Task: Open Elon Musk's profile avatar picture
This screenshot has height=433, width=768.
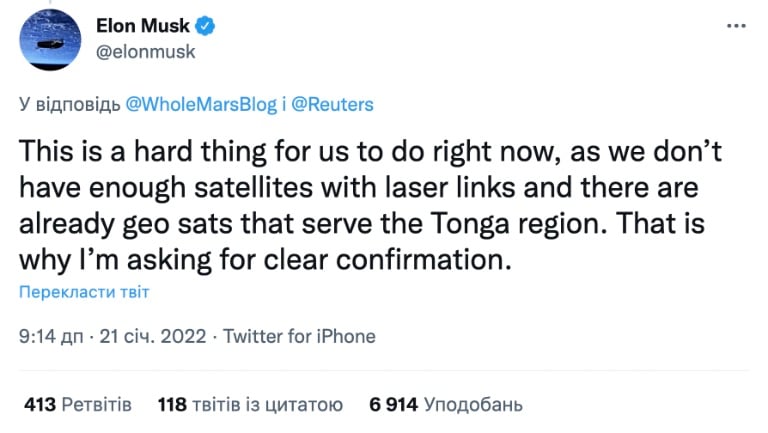Action: 50,39
